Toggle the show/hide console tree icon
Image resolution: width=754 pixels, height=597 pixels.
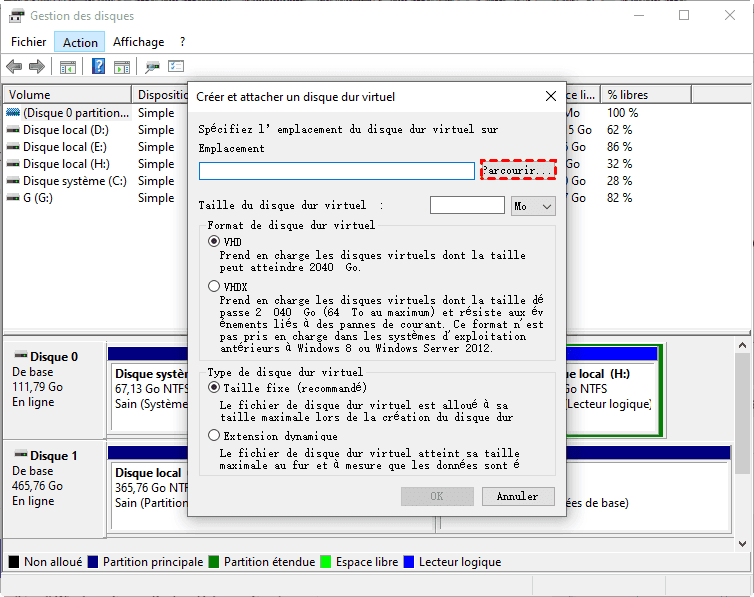coord(68,67)
